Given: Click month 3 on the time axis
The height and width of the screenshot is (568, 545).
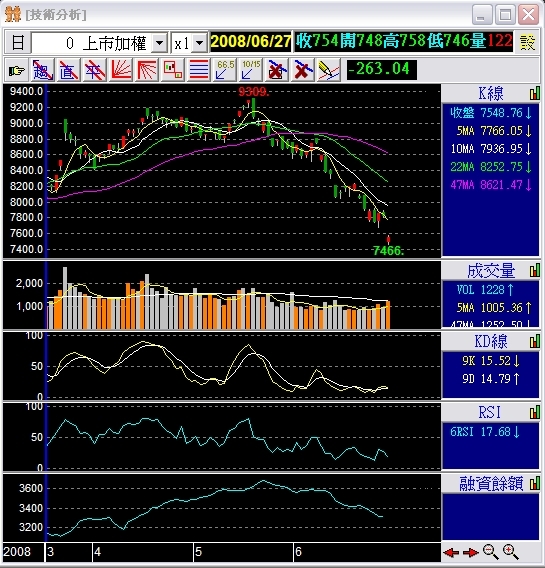Looking at the screenshot, I should tap(50, 552).
